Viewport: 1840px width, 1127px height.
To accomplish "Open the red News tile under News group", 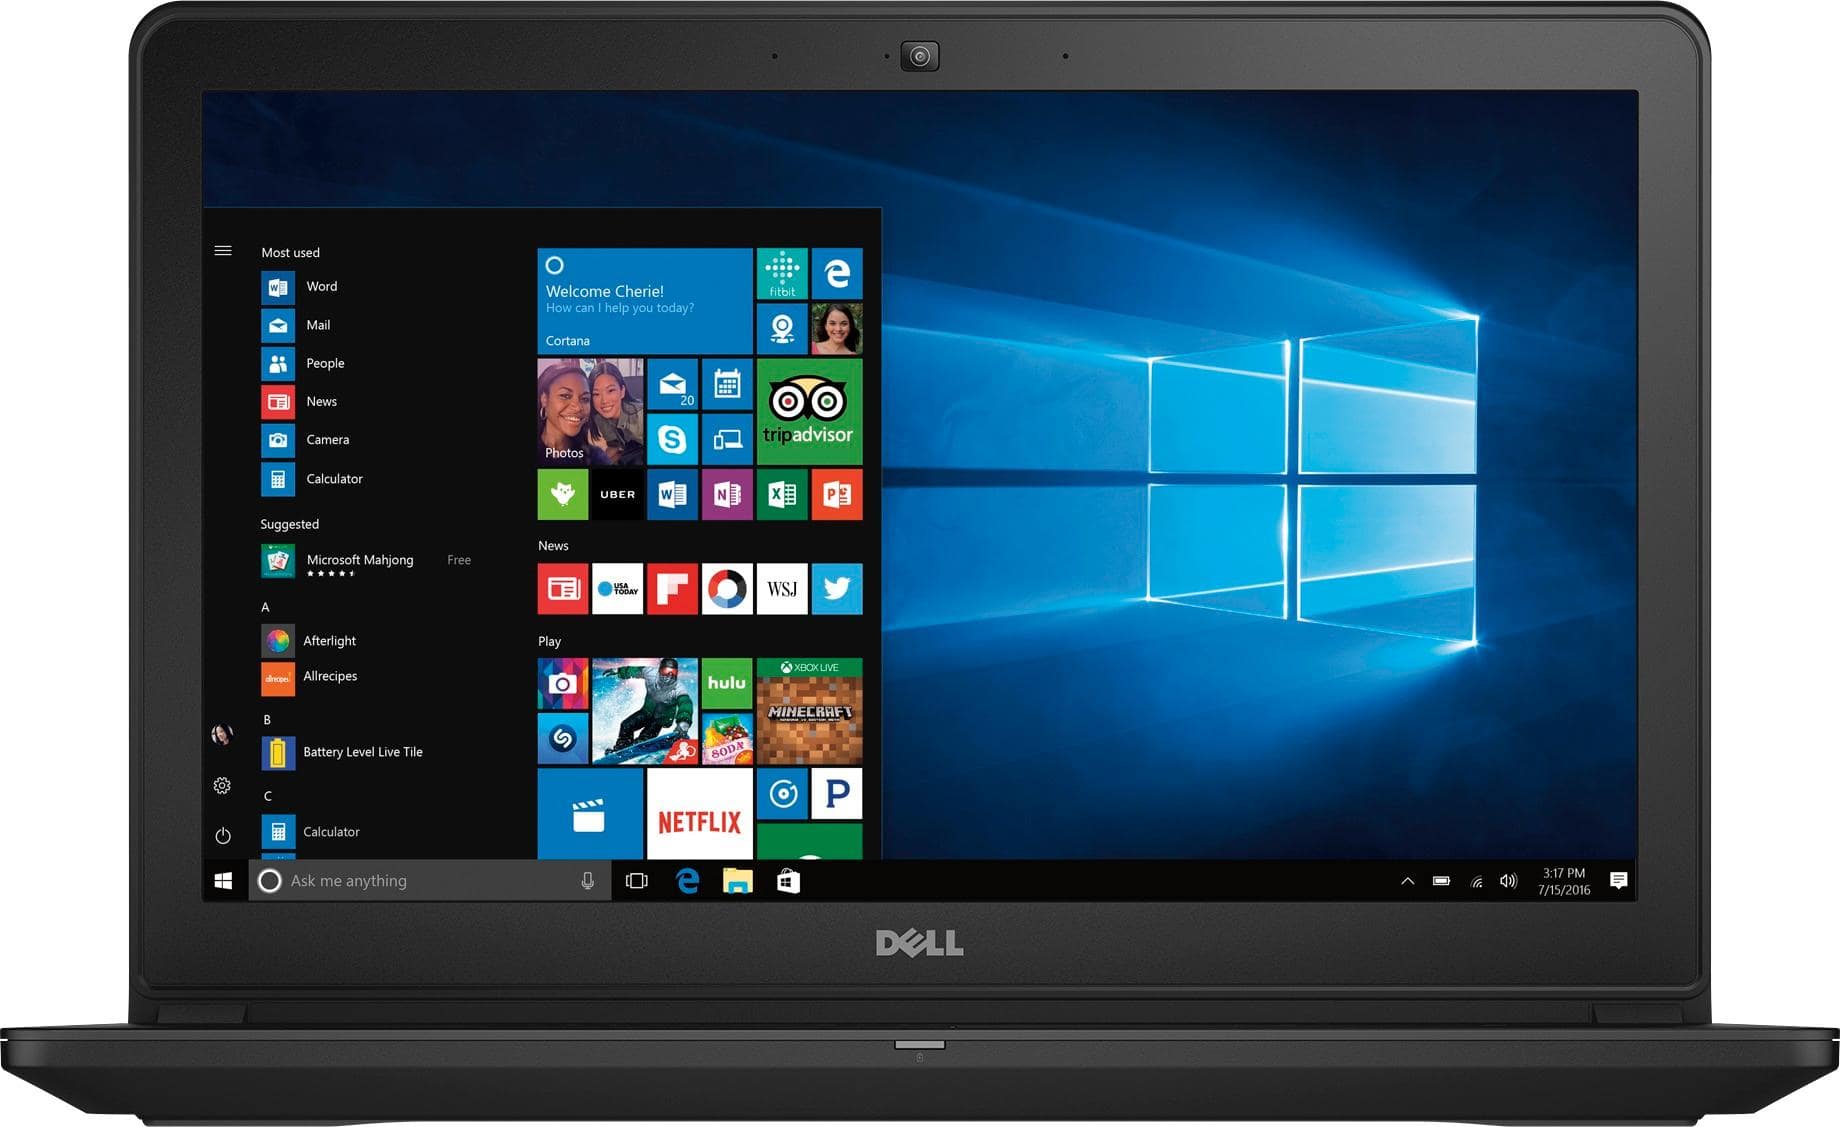I will click(563, 589).
